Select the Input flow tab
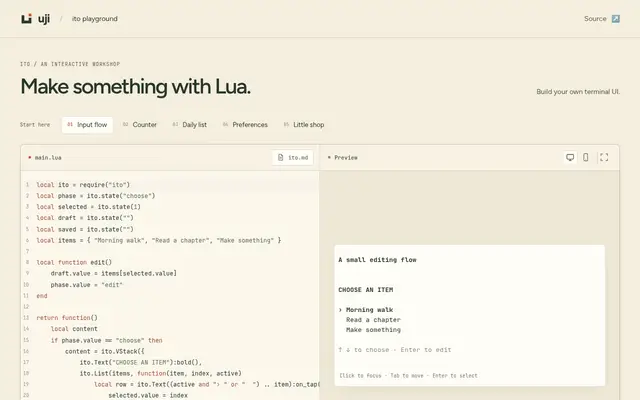 [87, 125]
